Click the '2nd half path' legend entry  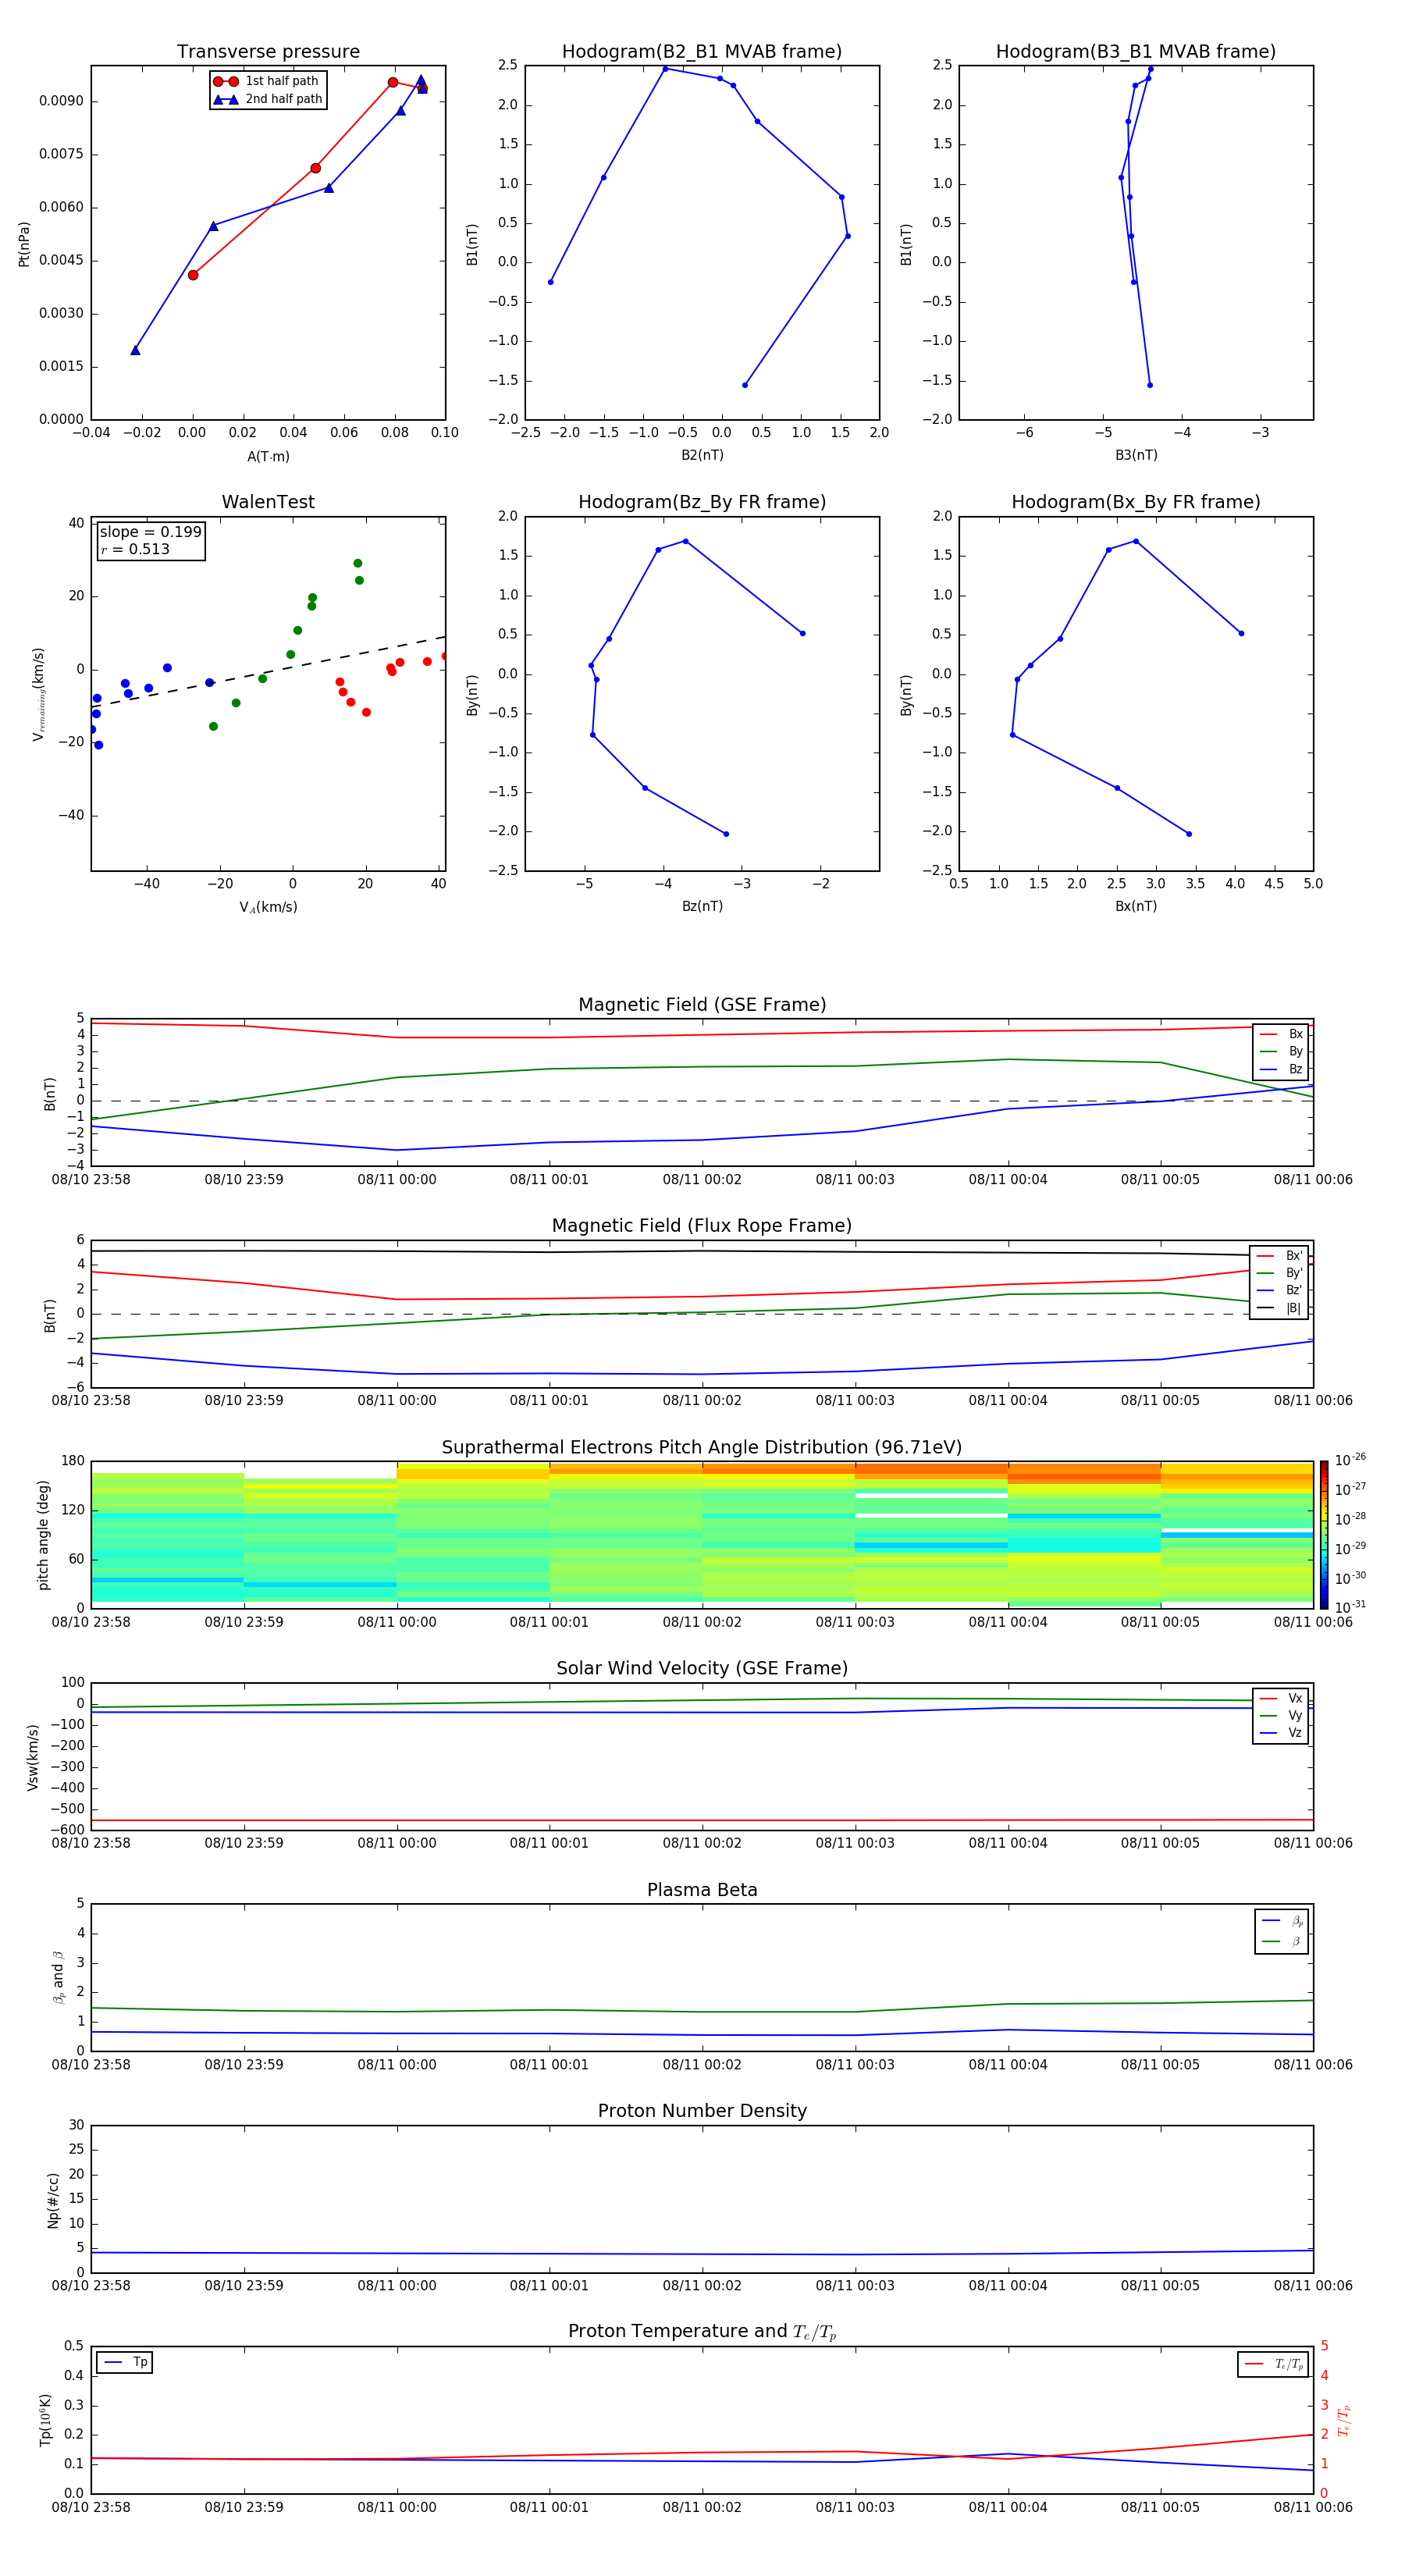click(x=268, y=99)
